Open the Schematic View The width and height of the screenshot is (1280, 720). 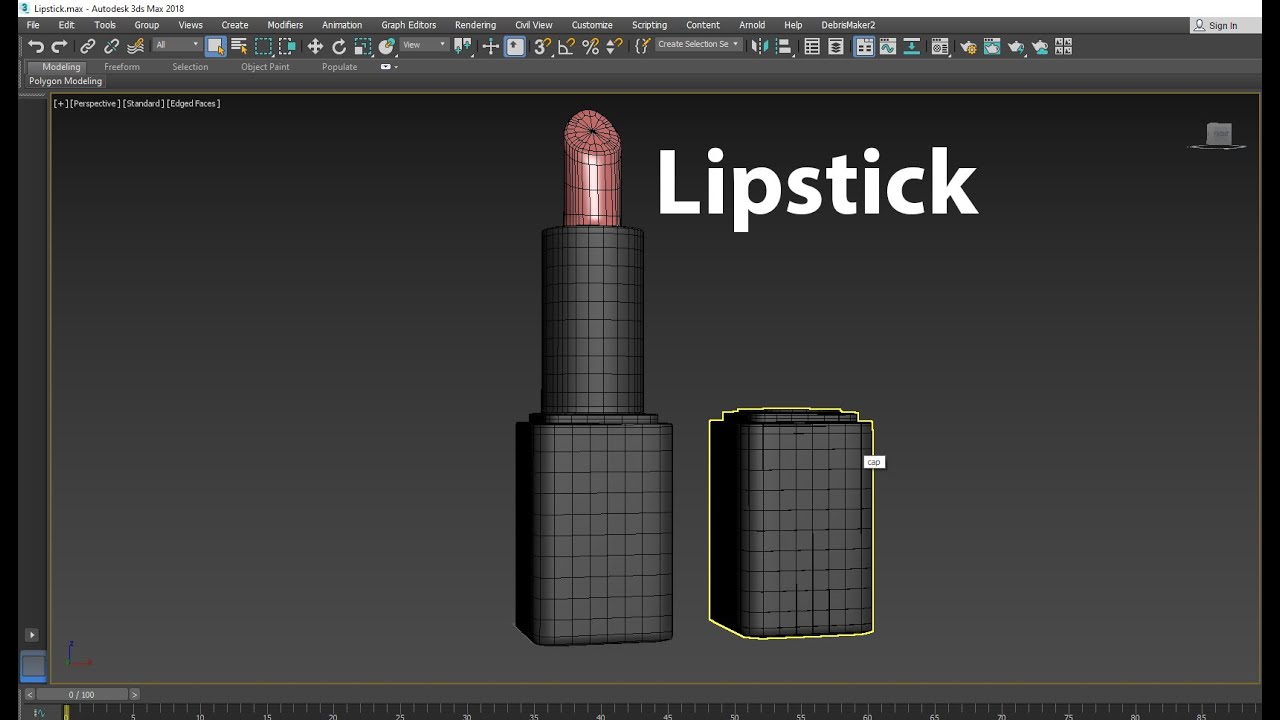pyautogui.click(x=912, y=46)
